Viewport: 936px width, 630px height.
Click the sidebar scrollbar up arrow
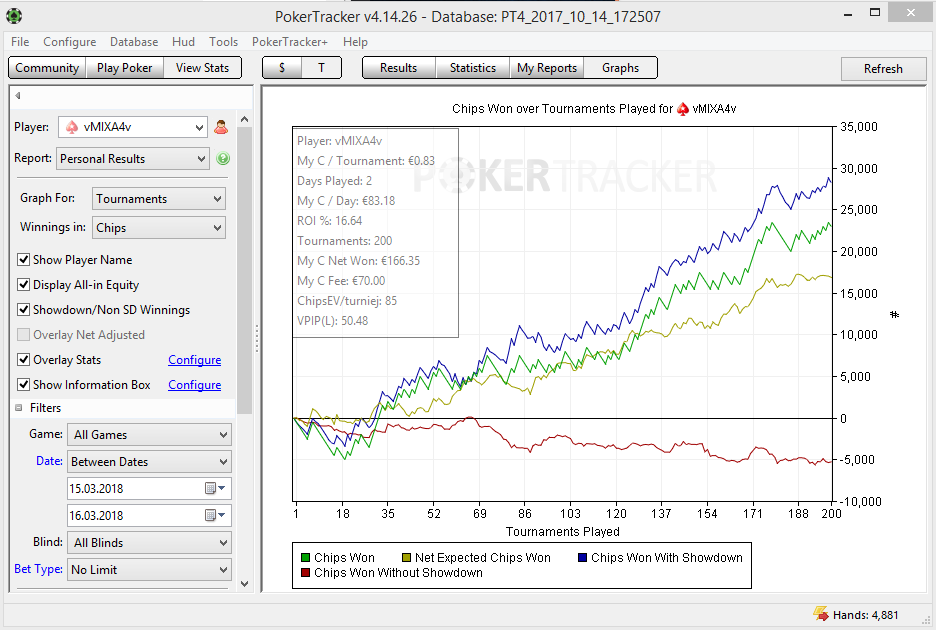[x=244, y=119]
